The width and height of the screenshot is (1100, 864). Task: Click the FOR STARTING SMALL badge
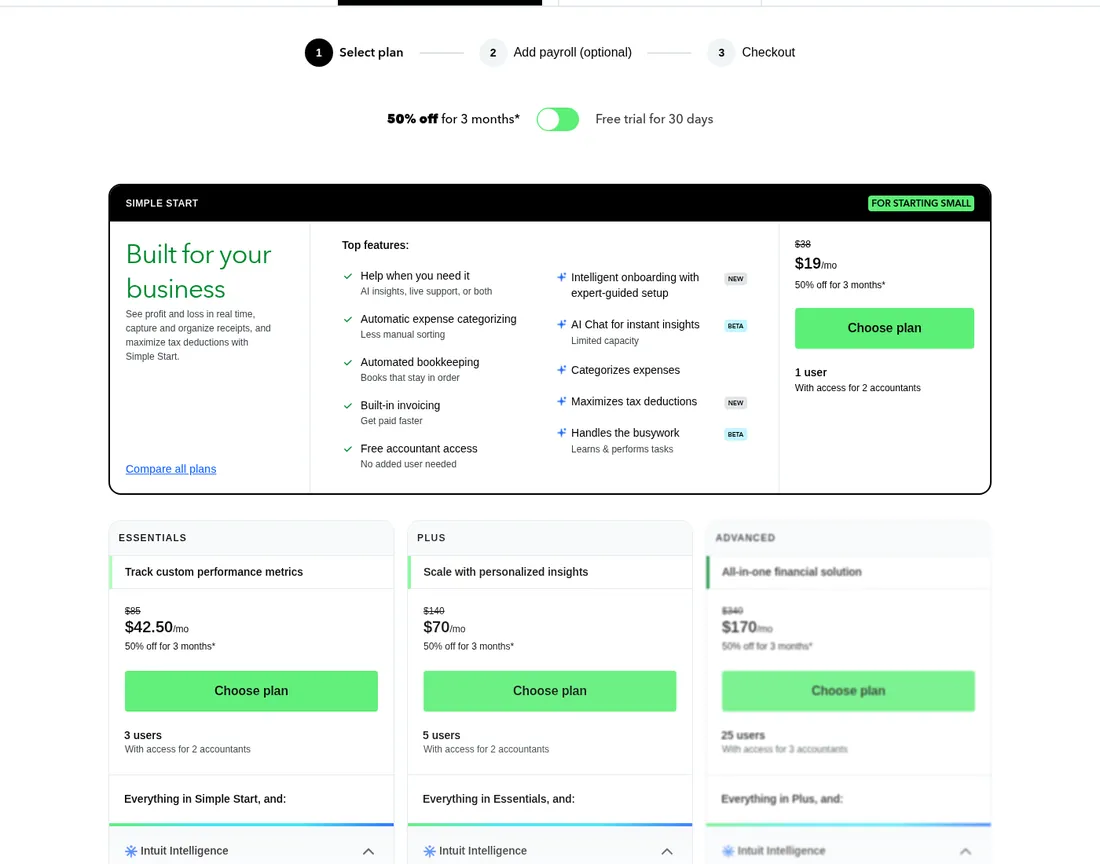pos(921,203)
